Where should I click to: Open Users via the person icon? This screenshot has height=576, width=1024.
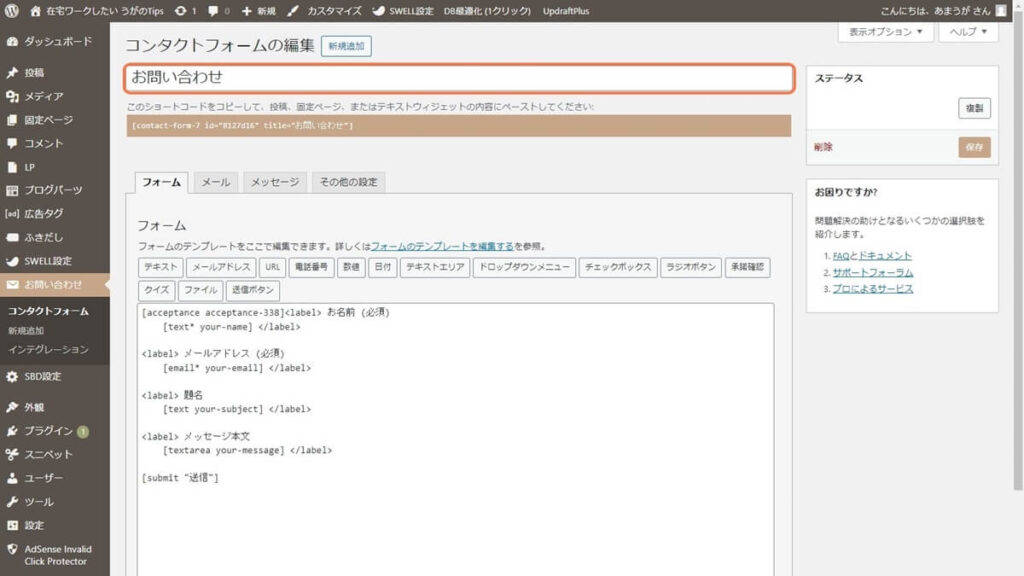coord(12,478)
